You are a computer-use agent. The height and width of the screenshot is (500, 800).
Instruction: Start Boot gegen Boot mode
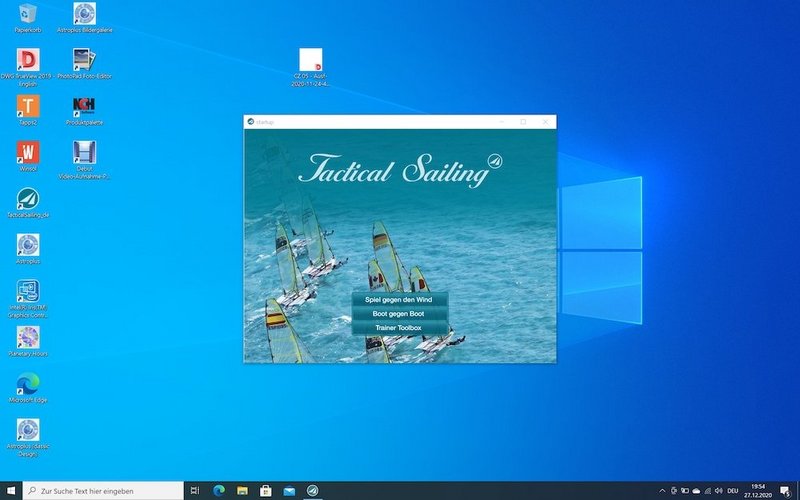399,314
